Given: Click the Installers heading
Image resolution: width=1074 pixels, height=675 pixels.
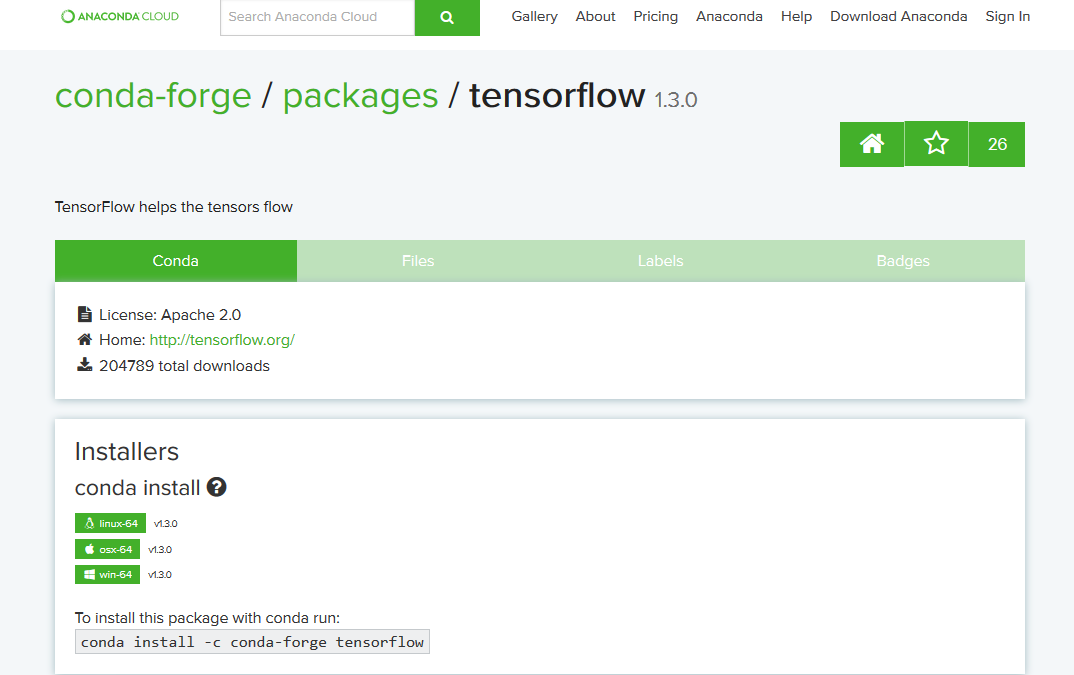Looking at the screenshot, I should [127, 452].
